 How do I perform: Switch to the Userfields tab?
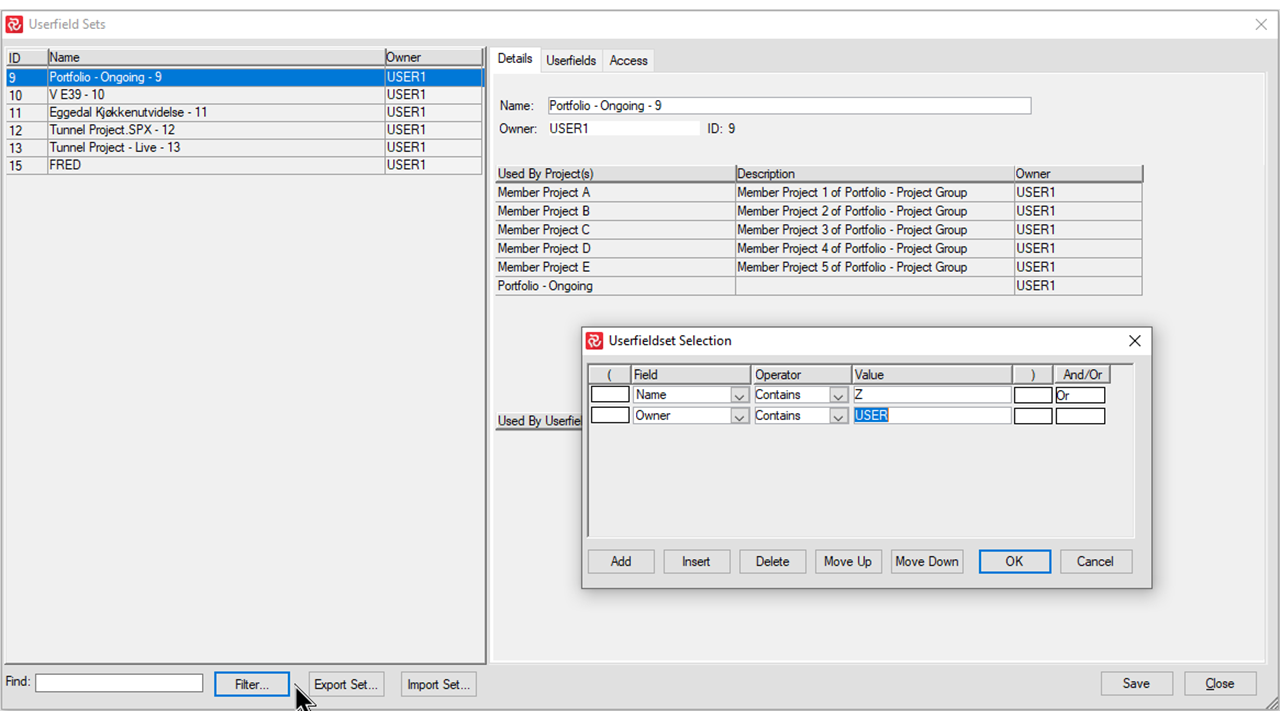click(571, 61)
